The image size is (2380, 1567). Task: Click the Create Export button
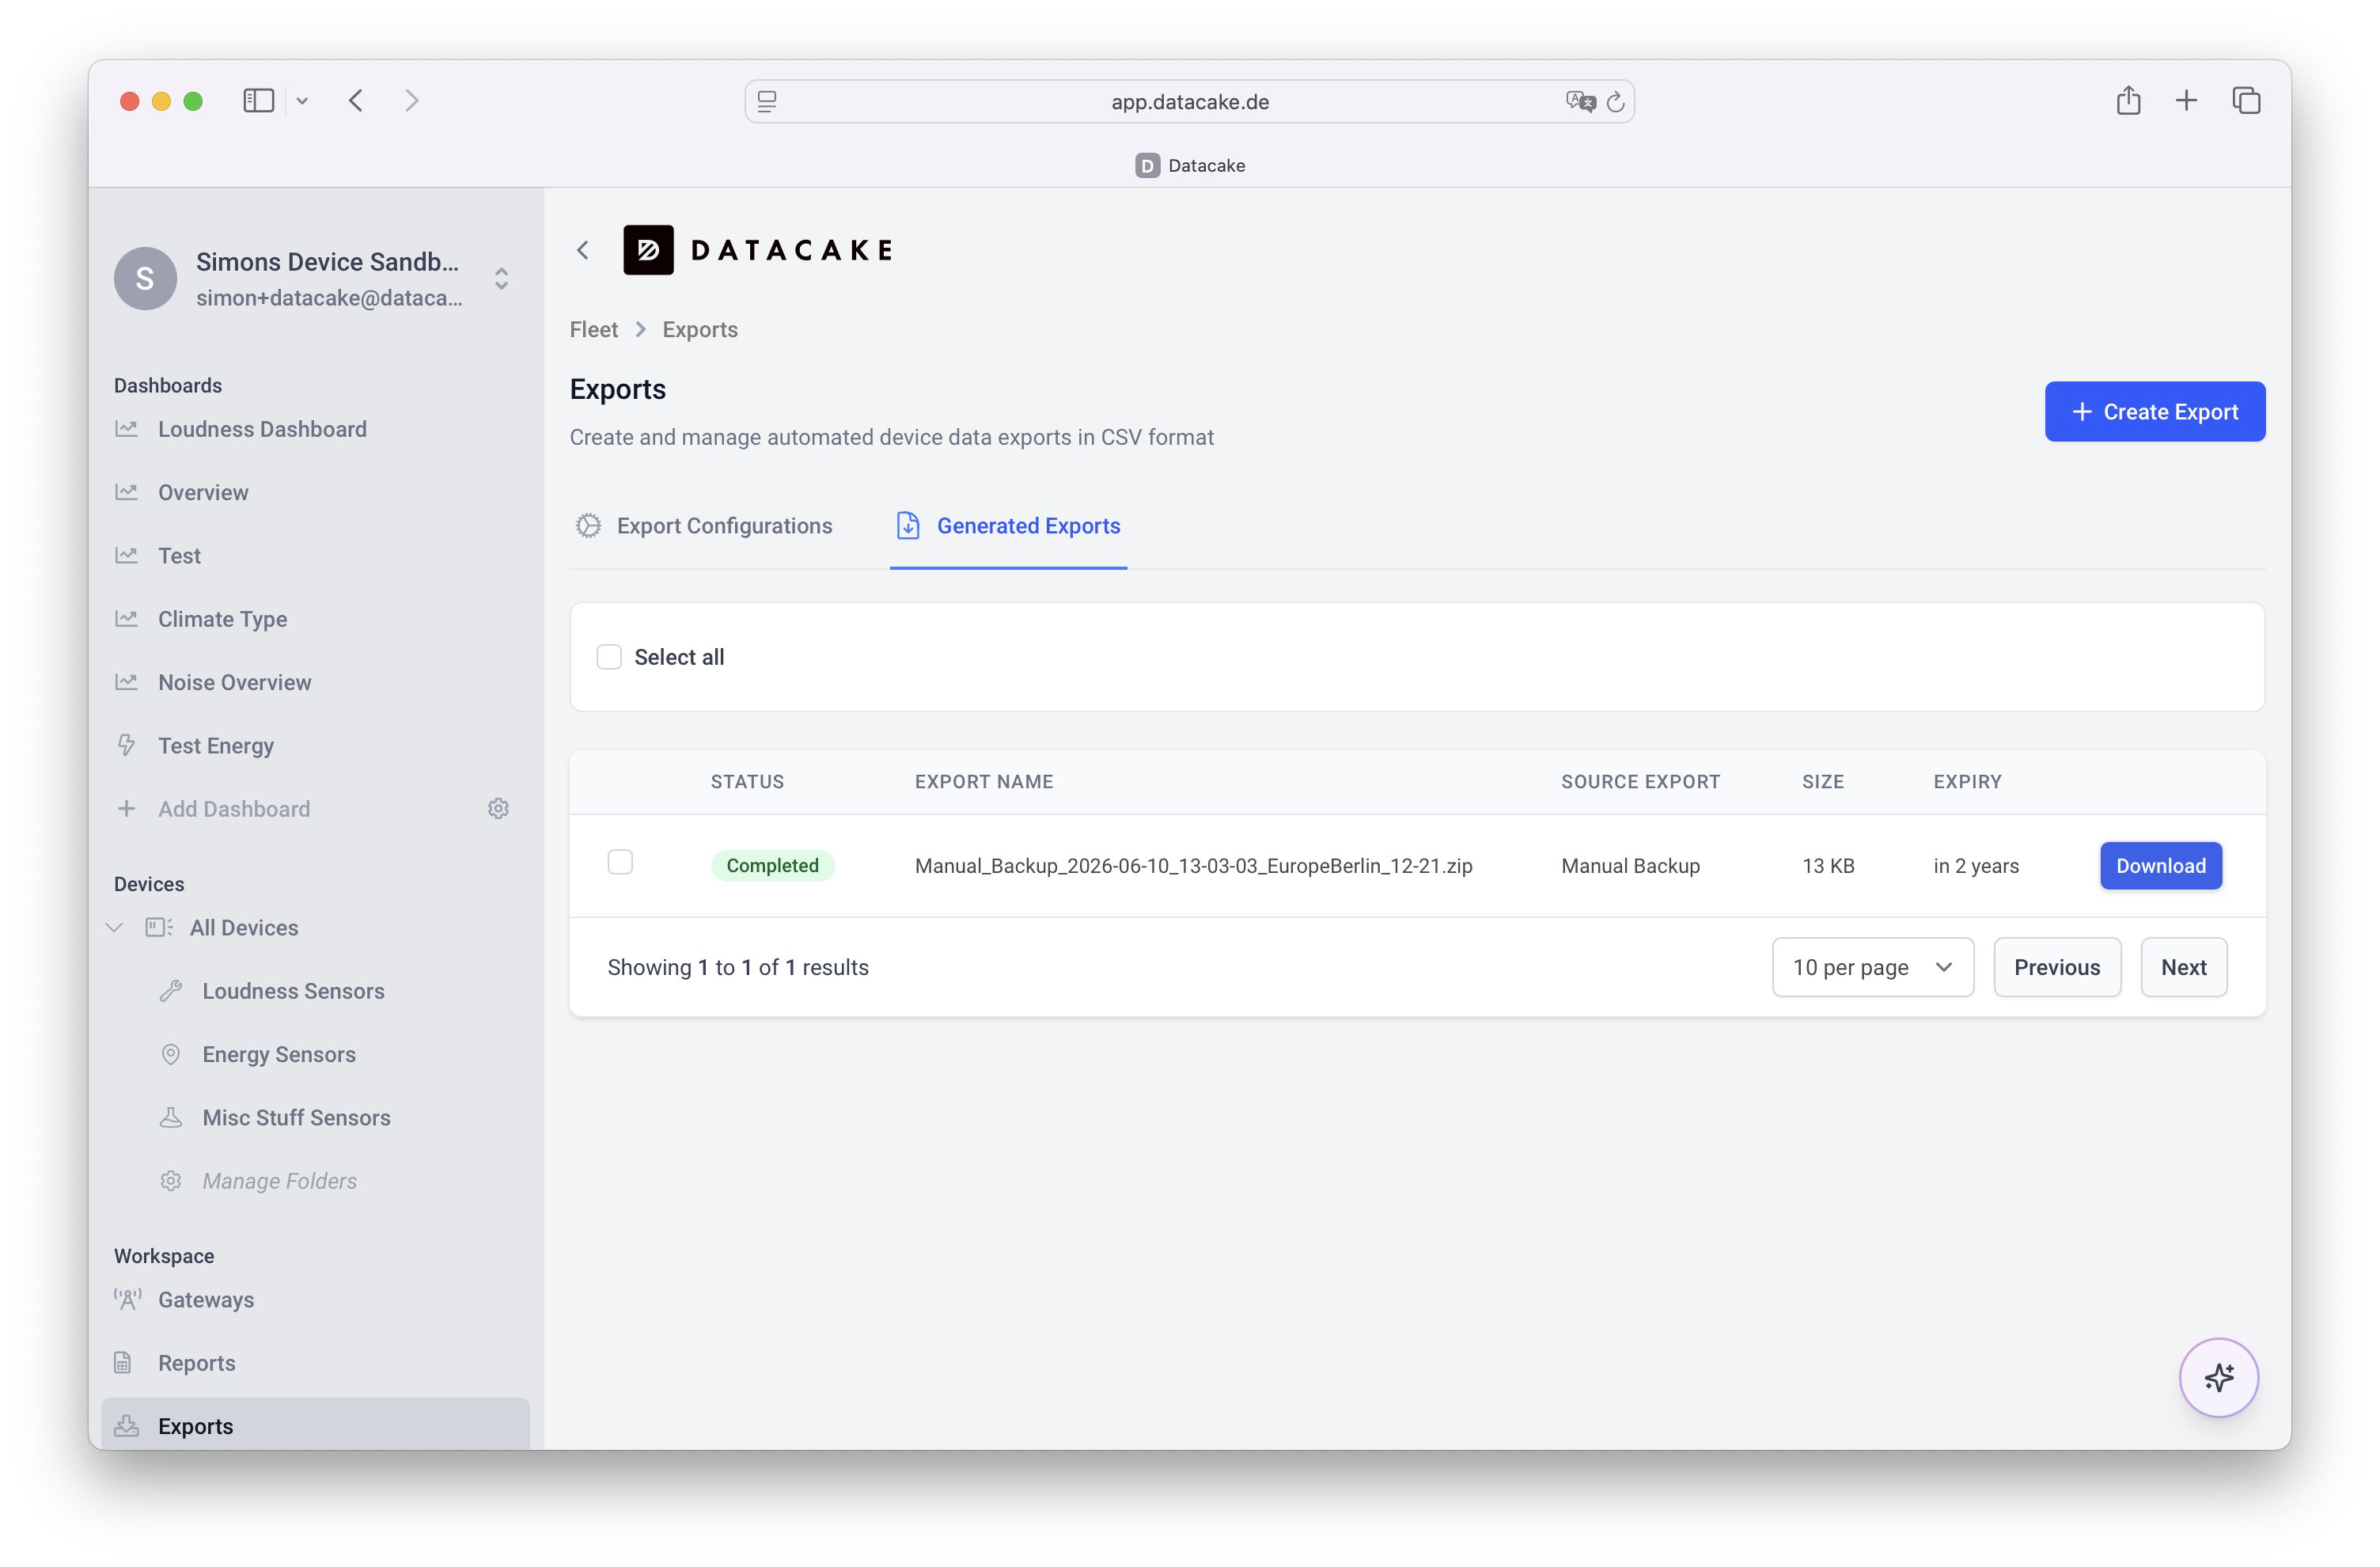click(x=2154, y=411)
